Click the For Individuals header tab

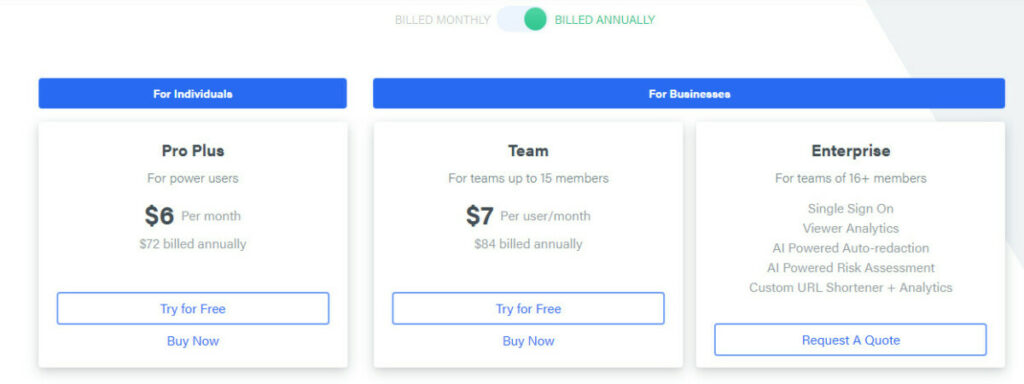(x=193, y=93)
